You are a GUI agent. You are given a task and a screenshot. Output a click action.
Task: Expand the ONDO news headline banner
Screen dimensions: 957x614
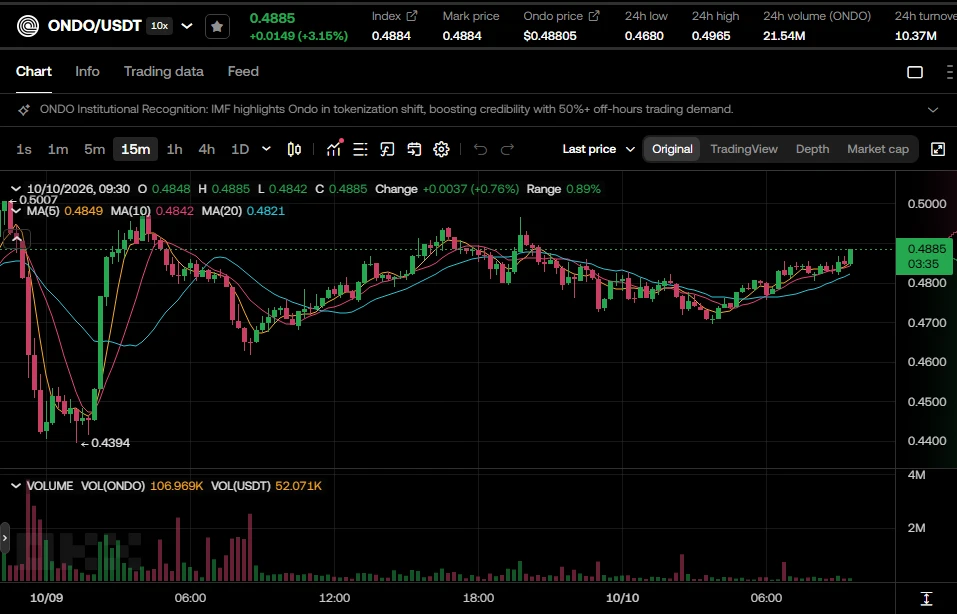click(x=933, y=110)
